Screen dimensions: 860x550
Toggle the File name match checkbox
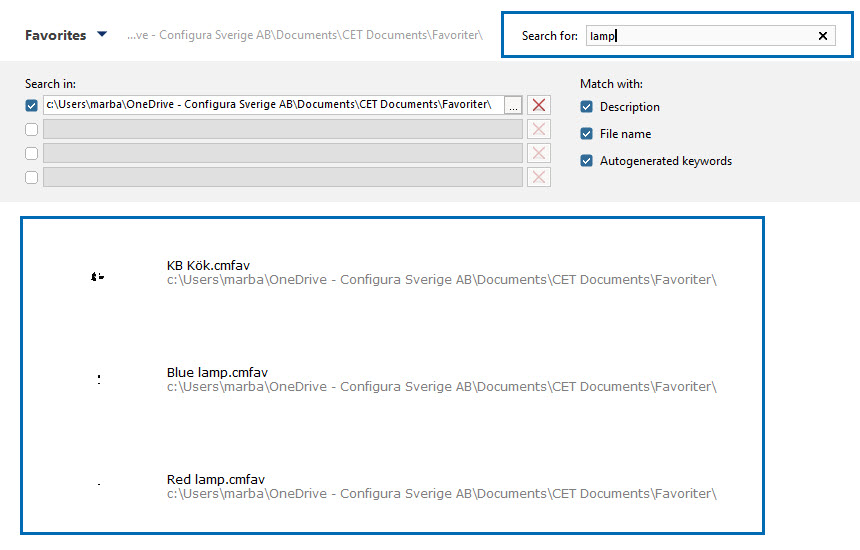(x=586, y=133)
